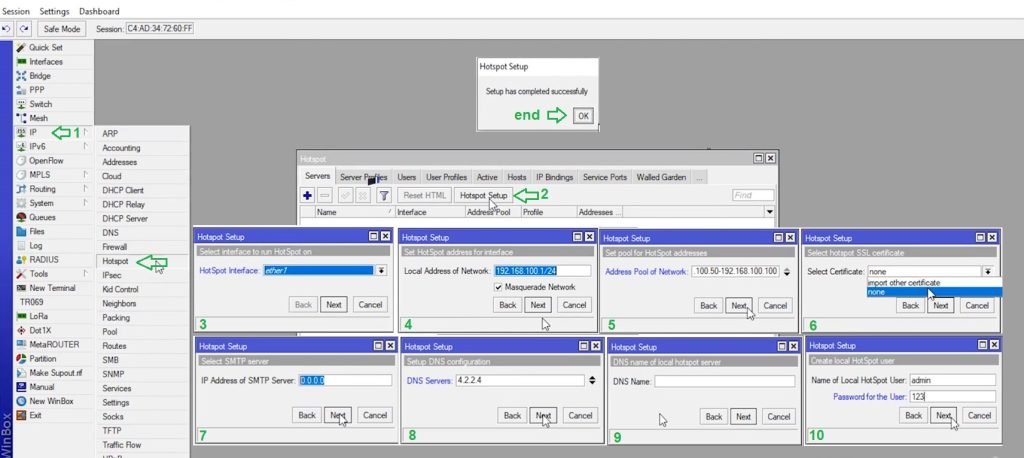Viewport: 1024px width, 458px height.
Task: Toggle the Safe Mode button
Action: pos(62,29)
